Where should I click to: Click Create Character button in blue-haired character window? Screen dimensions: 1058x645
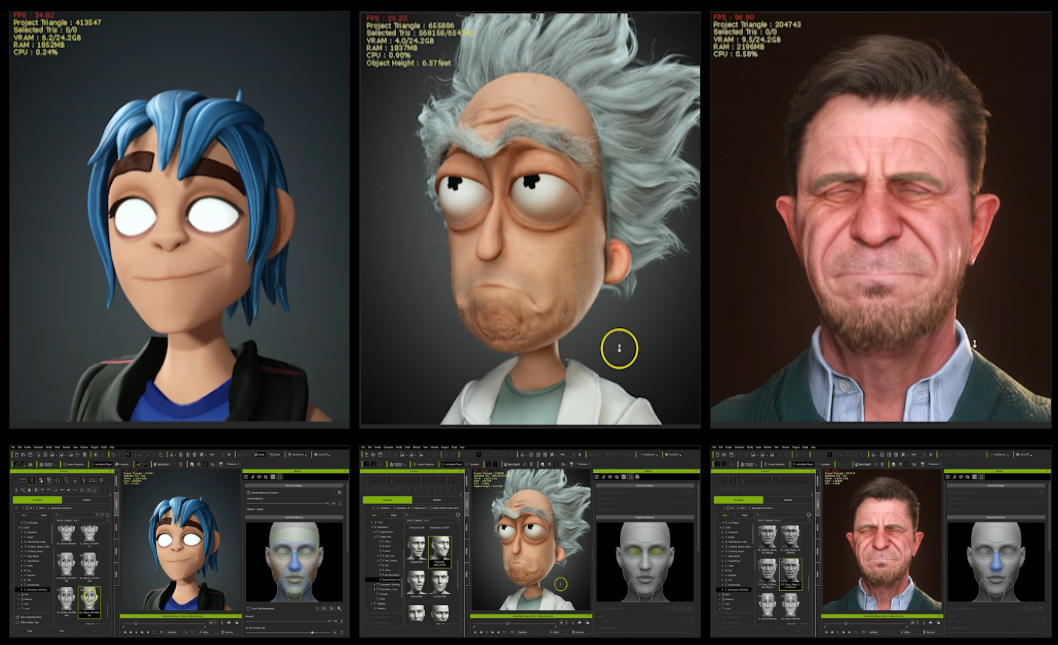75,464
